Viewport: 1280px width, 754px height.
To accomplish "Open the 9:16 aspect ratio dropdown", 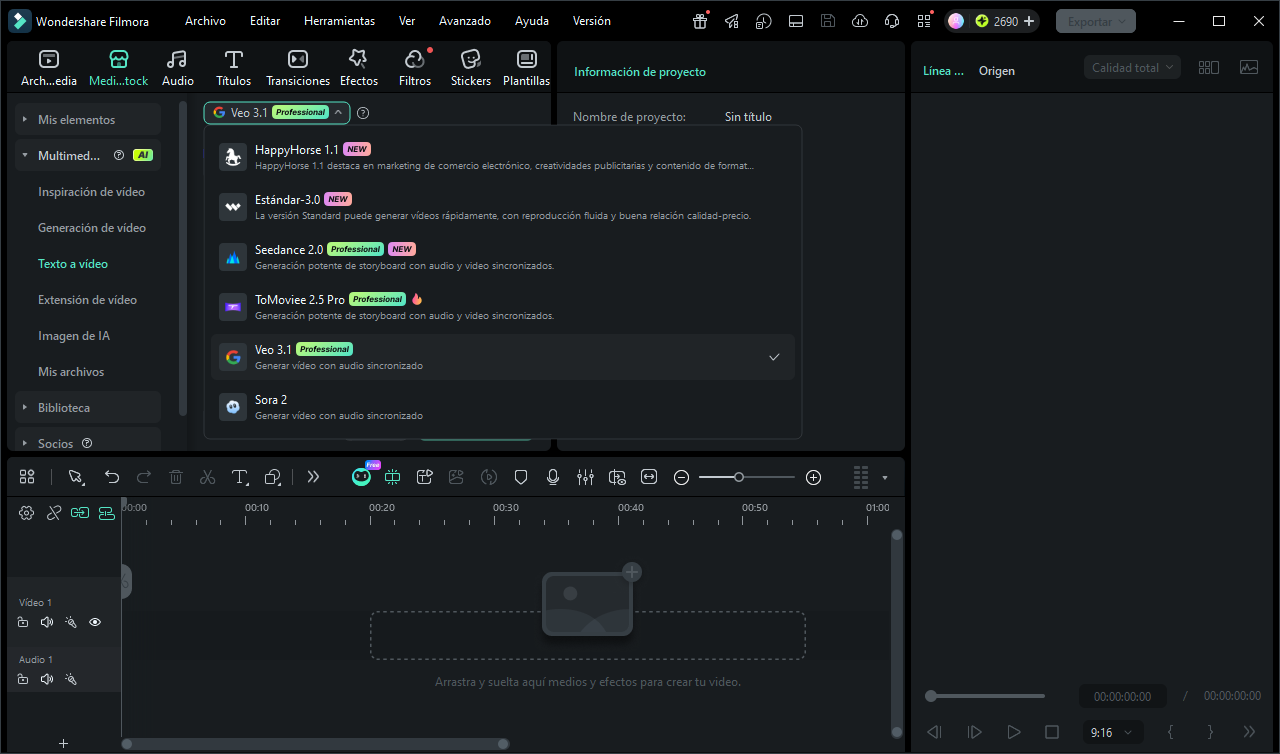I will [x=1113, y=732].
